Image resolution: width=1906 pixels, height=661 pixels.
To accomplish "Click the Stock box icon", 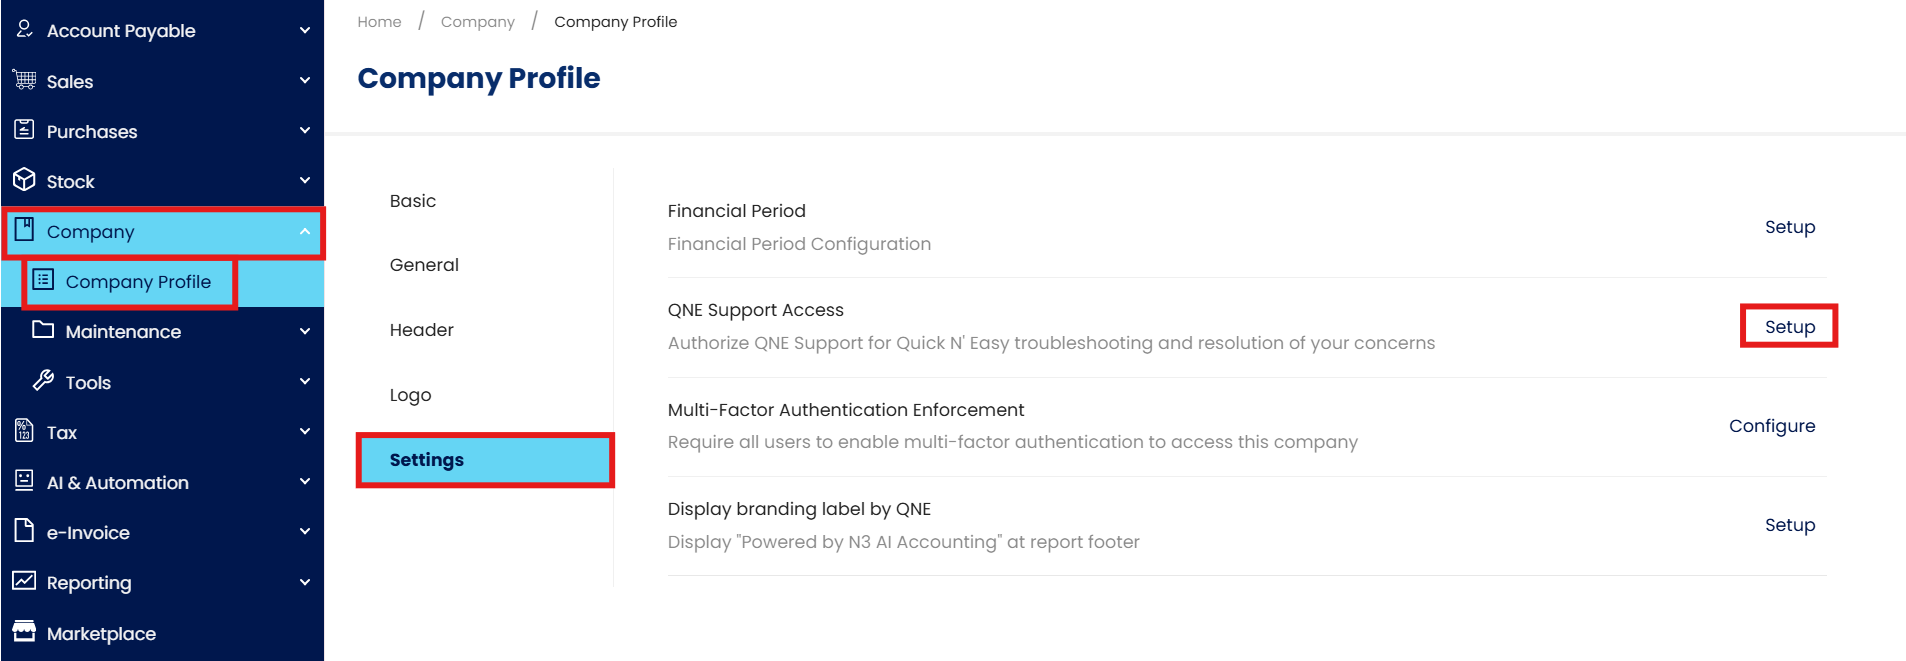I will pos(25,180).
